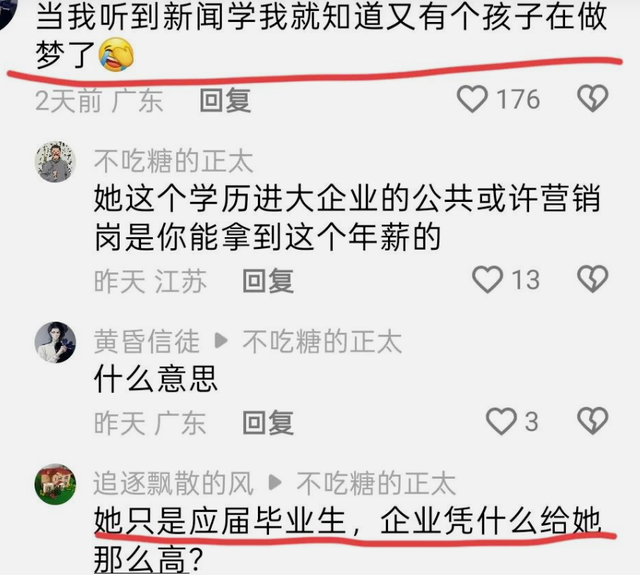Reply to 黄昏信徒's comment
The width and height of the screenshot is (640, 575).
point(268,422)
